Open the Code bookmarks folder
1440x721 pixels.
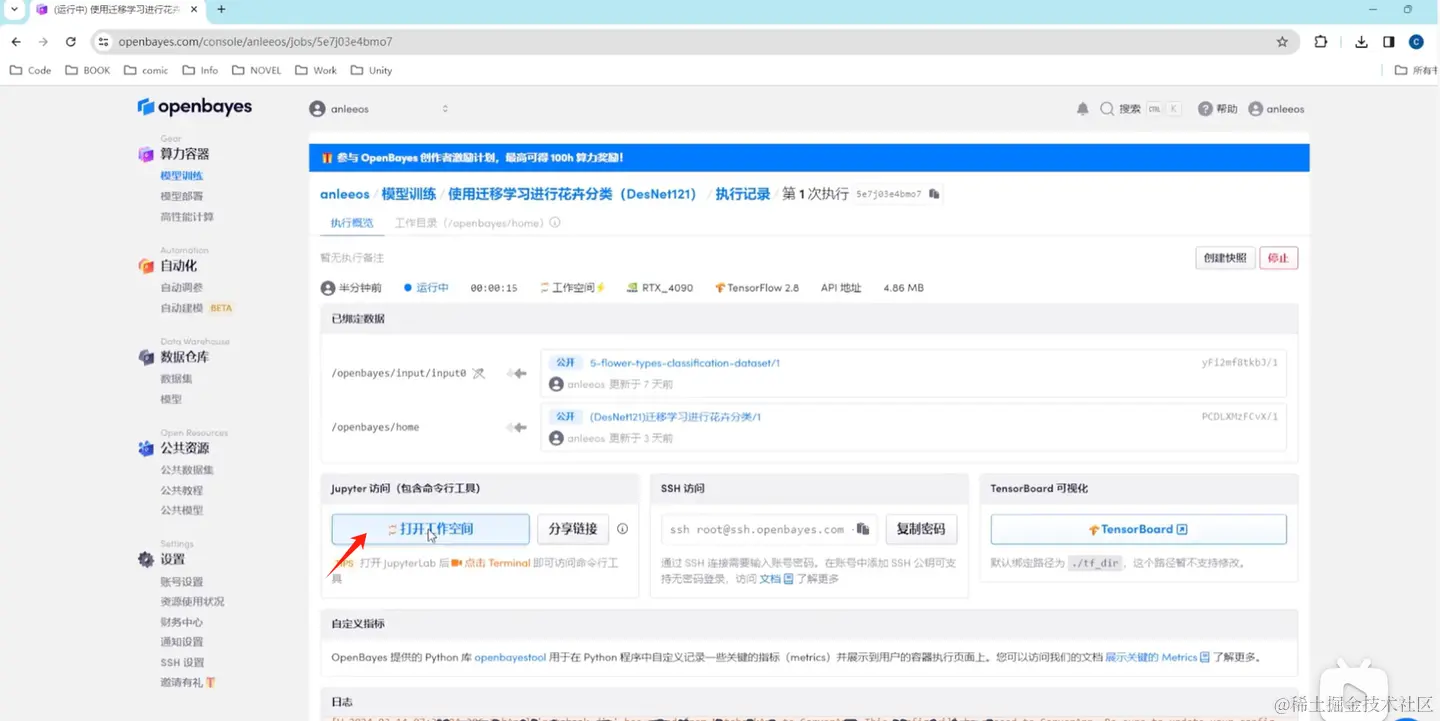[x=30, y=70]
